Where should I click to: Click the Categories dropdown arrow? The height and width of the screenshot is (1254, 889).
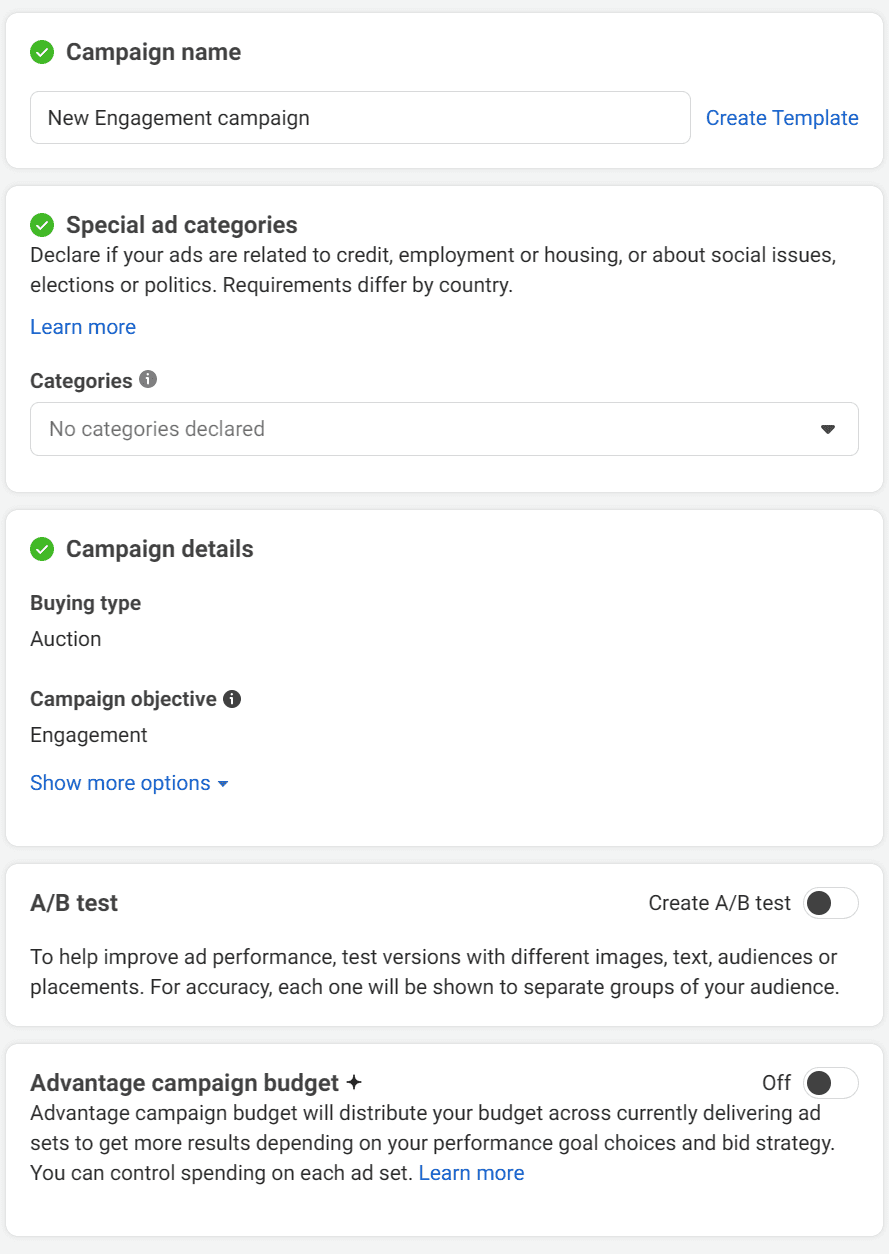827,429
